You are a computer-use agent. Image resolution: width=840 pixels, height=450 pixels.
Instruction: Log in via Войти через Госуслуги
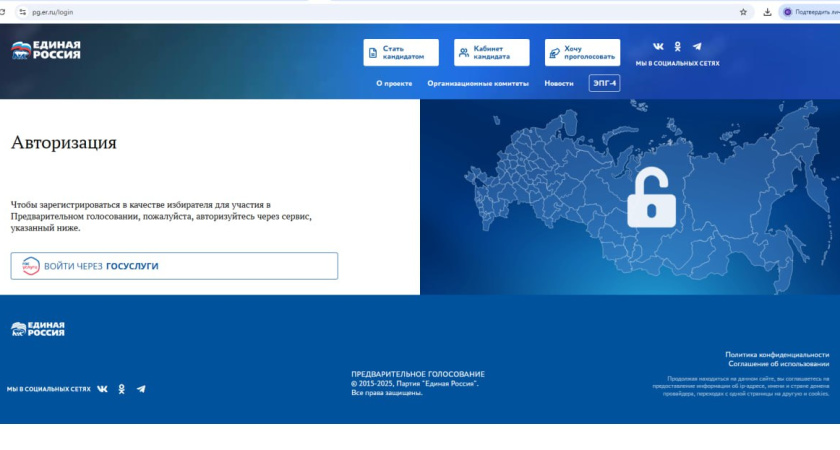coord(174,266)
